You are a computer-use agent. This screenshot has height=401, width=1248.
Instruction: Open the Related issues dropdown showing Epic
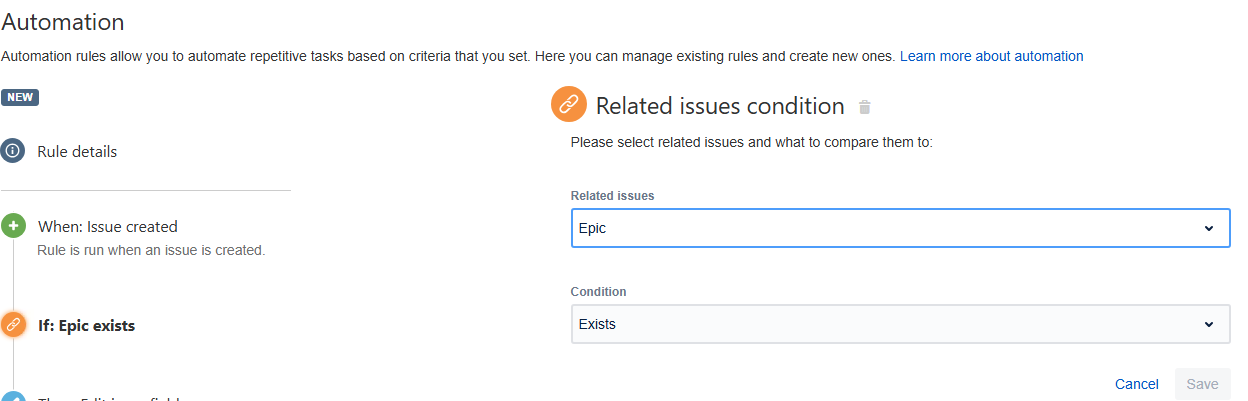coord(900,228)
